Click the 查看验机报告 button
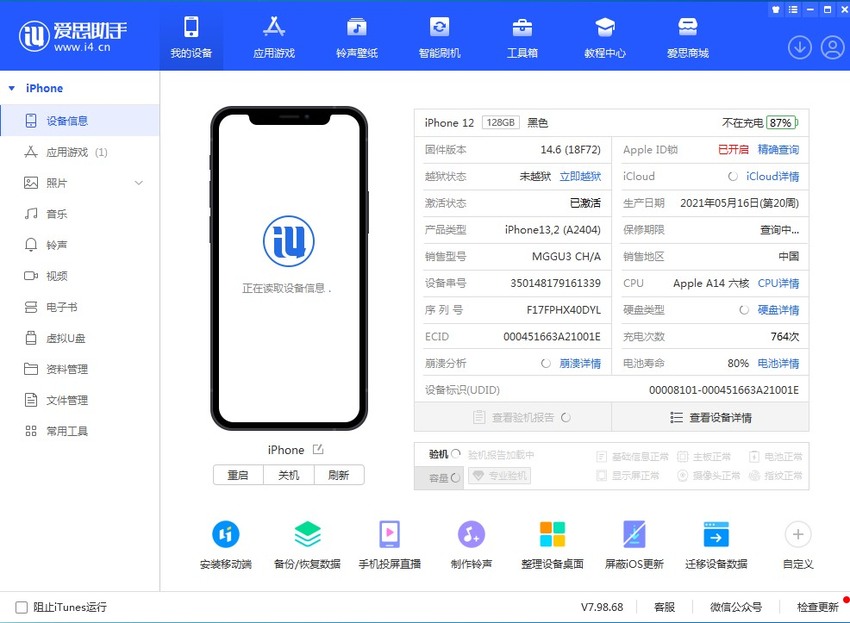Image resolution: width=850 pixels, height=623 pixels. pyautogui.click(x=513, y=417)
